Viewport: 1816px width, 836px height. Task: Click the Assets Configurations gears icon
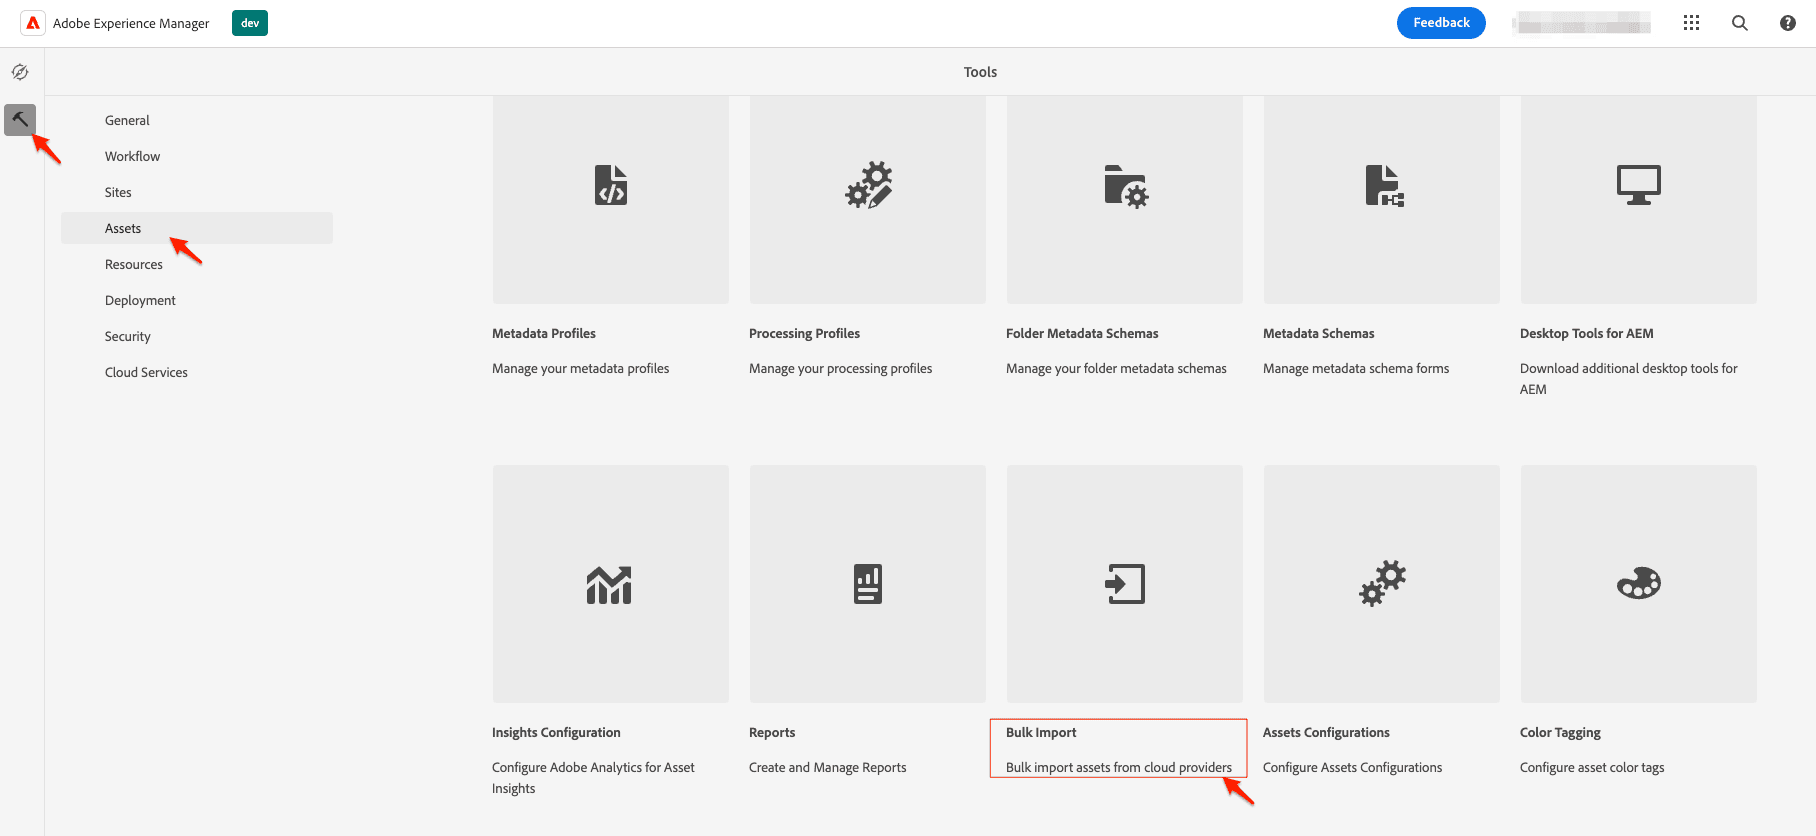click(x=1383, y=583)
